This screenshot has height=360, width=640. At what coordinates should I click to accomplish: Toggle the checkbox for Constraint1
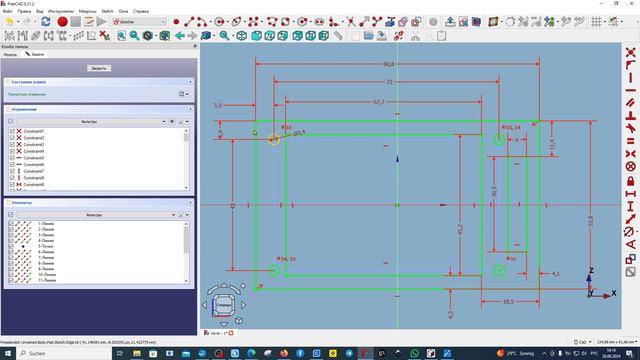click(x=12, y=131)
